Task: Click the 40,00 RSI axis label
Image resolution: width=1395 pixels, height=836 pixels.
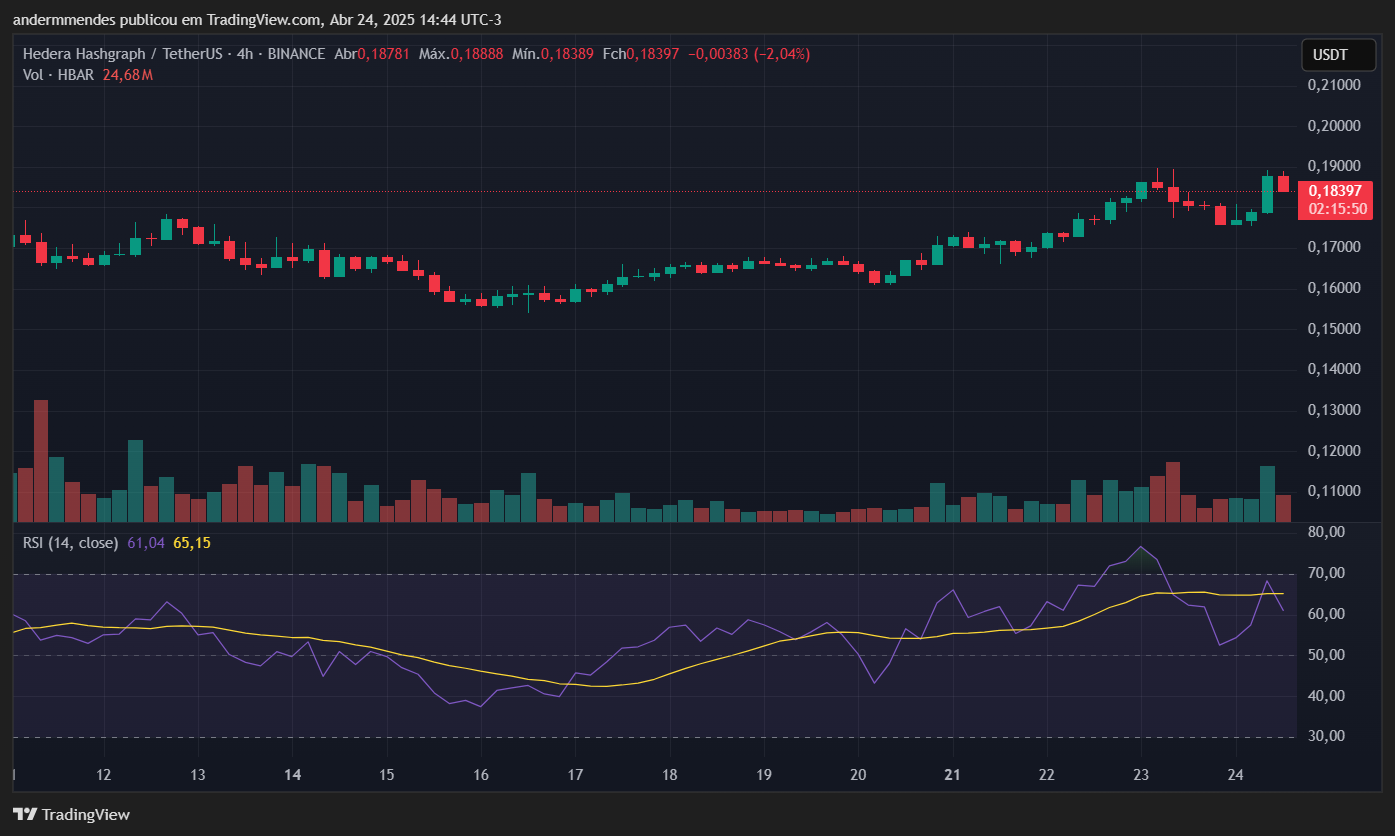Action: pos(1327,696)
